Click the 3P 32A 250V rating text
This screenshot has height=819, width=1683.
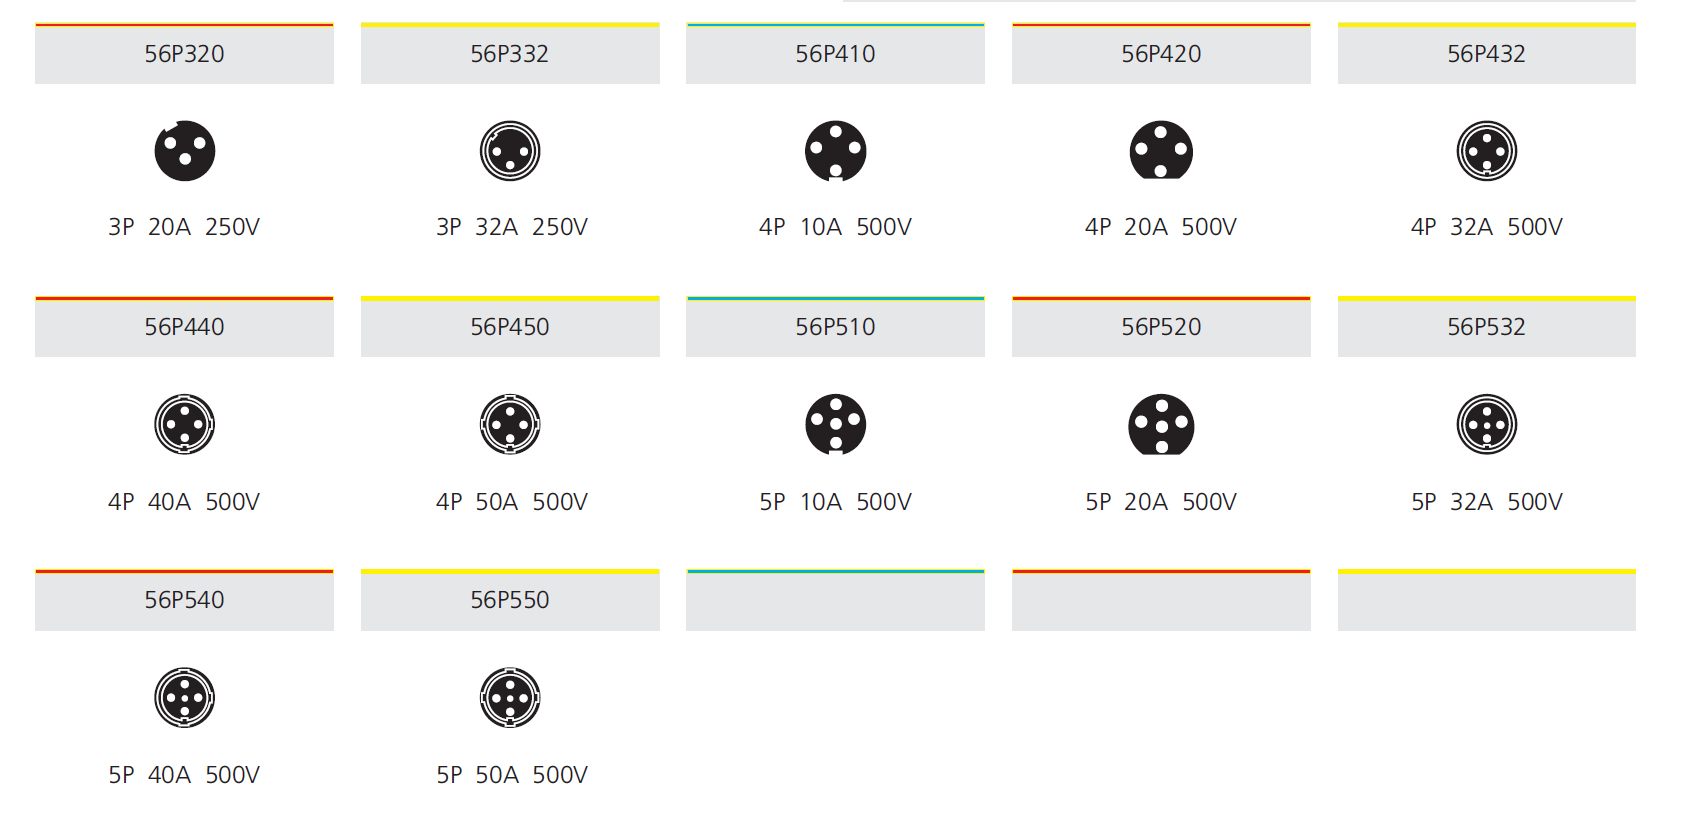click(x=511, y=227)
